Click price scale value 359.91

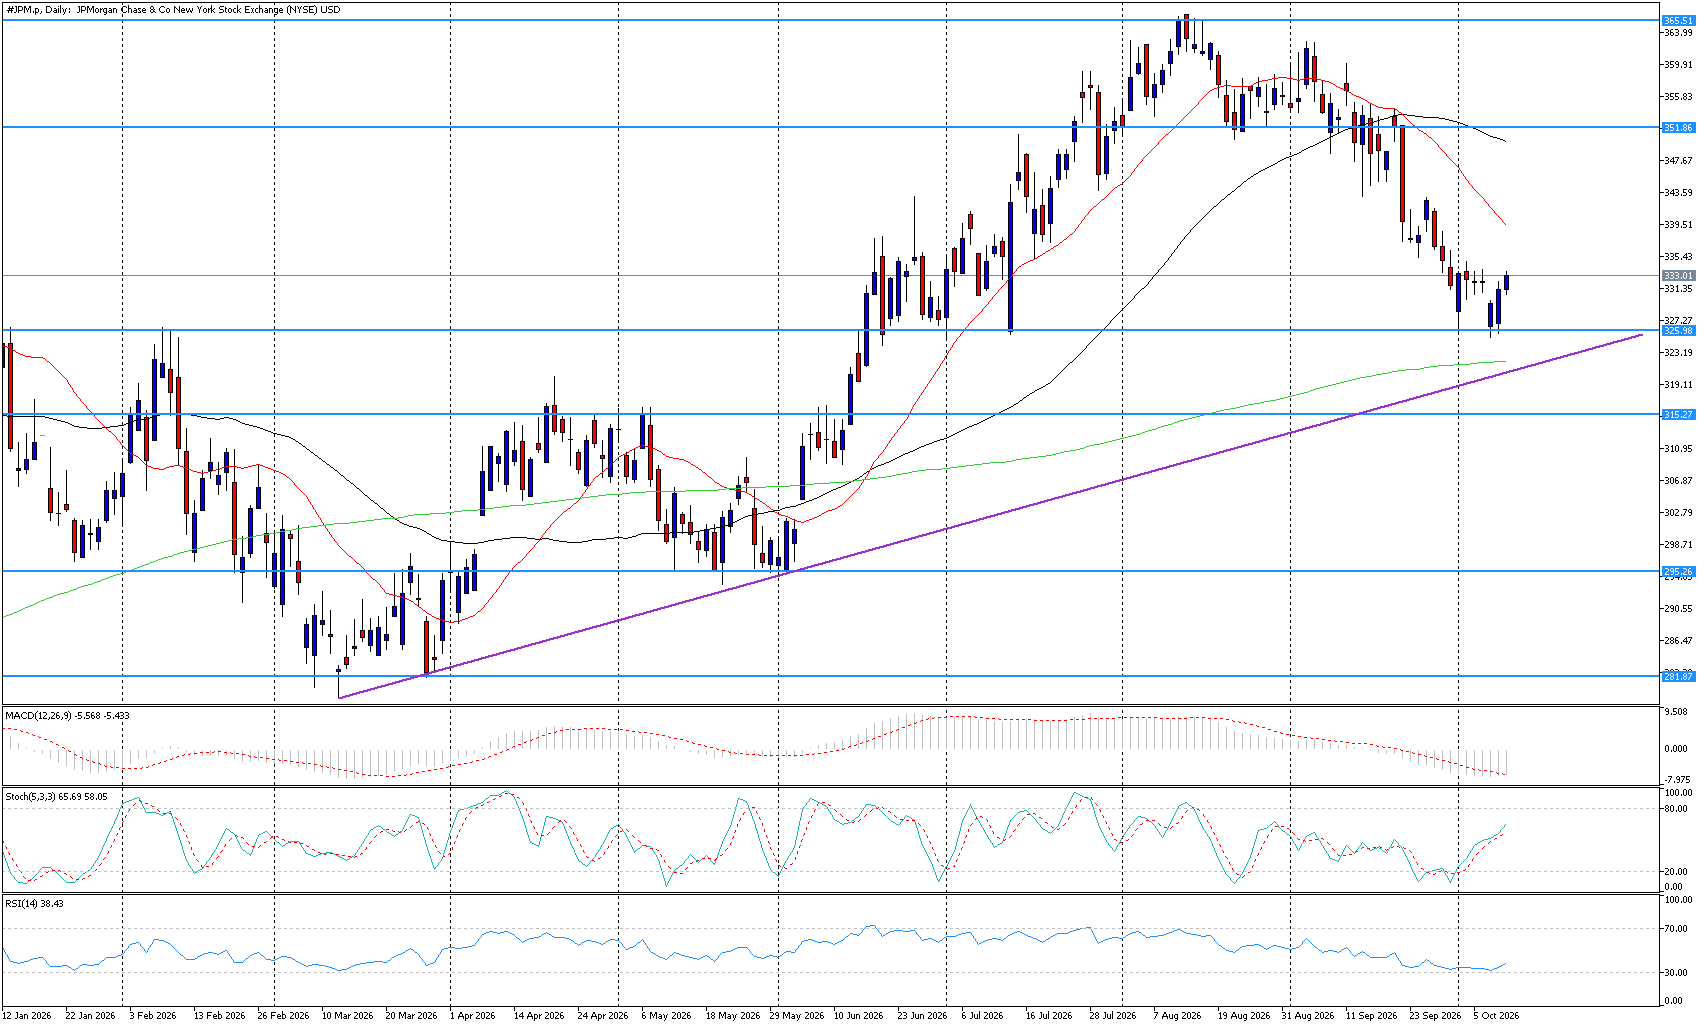coord(1678,65)
